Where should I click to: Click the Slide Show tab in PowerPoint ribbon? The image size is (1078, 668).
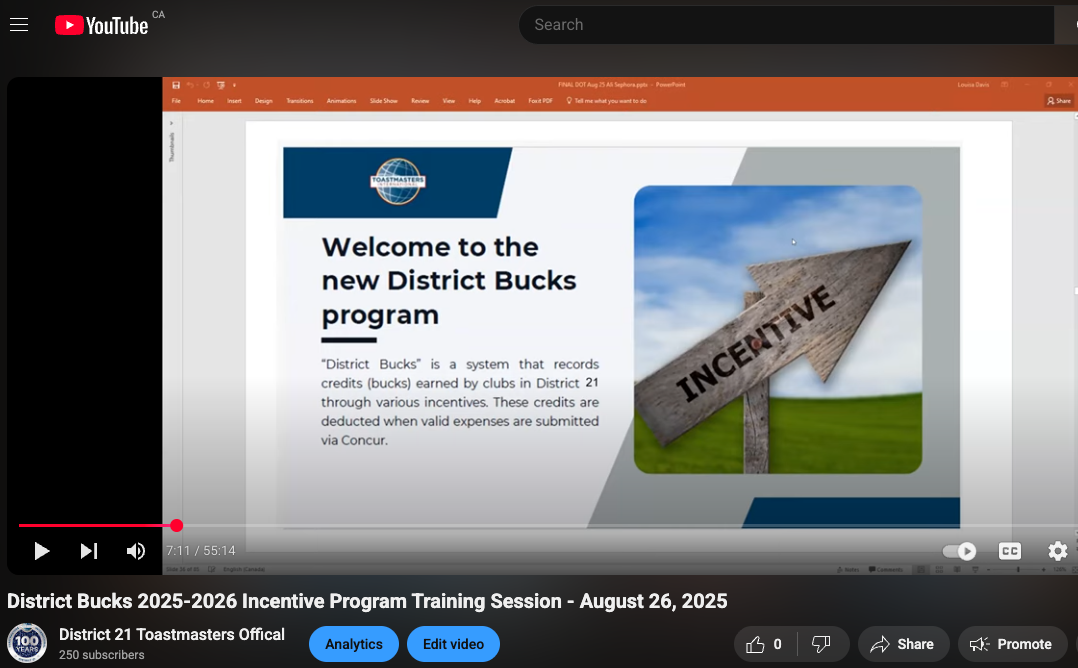[x=384, y=101]
